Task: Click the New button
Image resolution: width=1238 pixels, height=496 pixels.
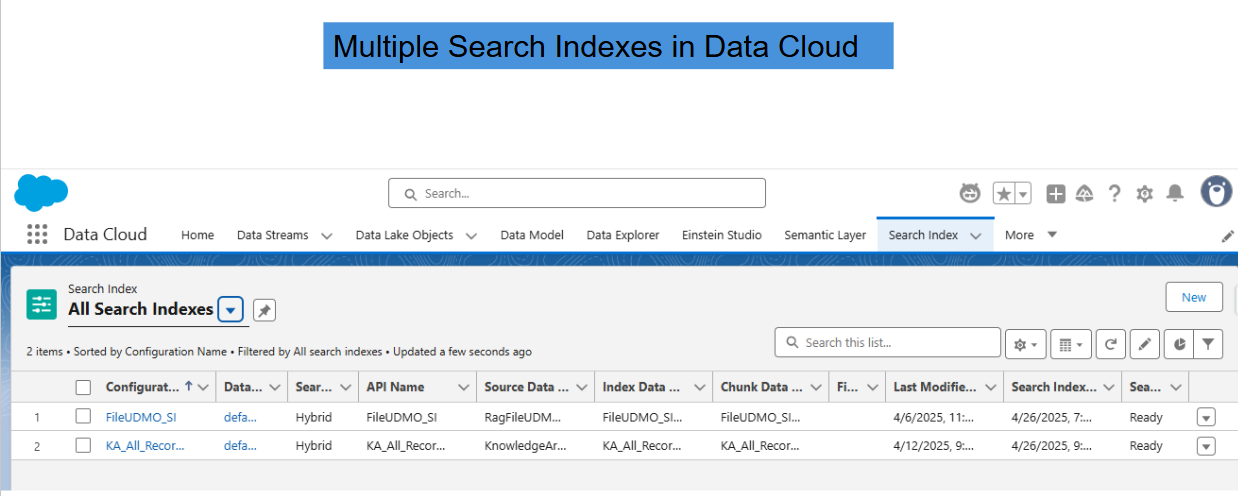Action: coord(1194,297)
